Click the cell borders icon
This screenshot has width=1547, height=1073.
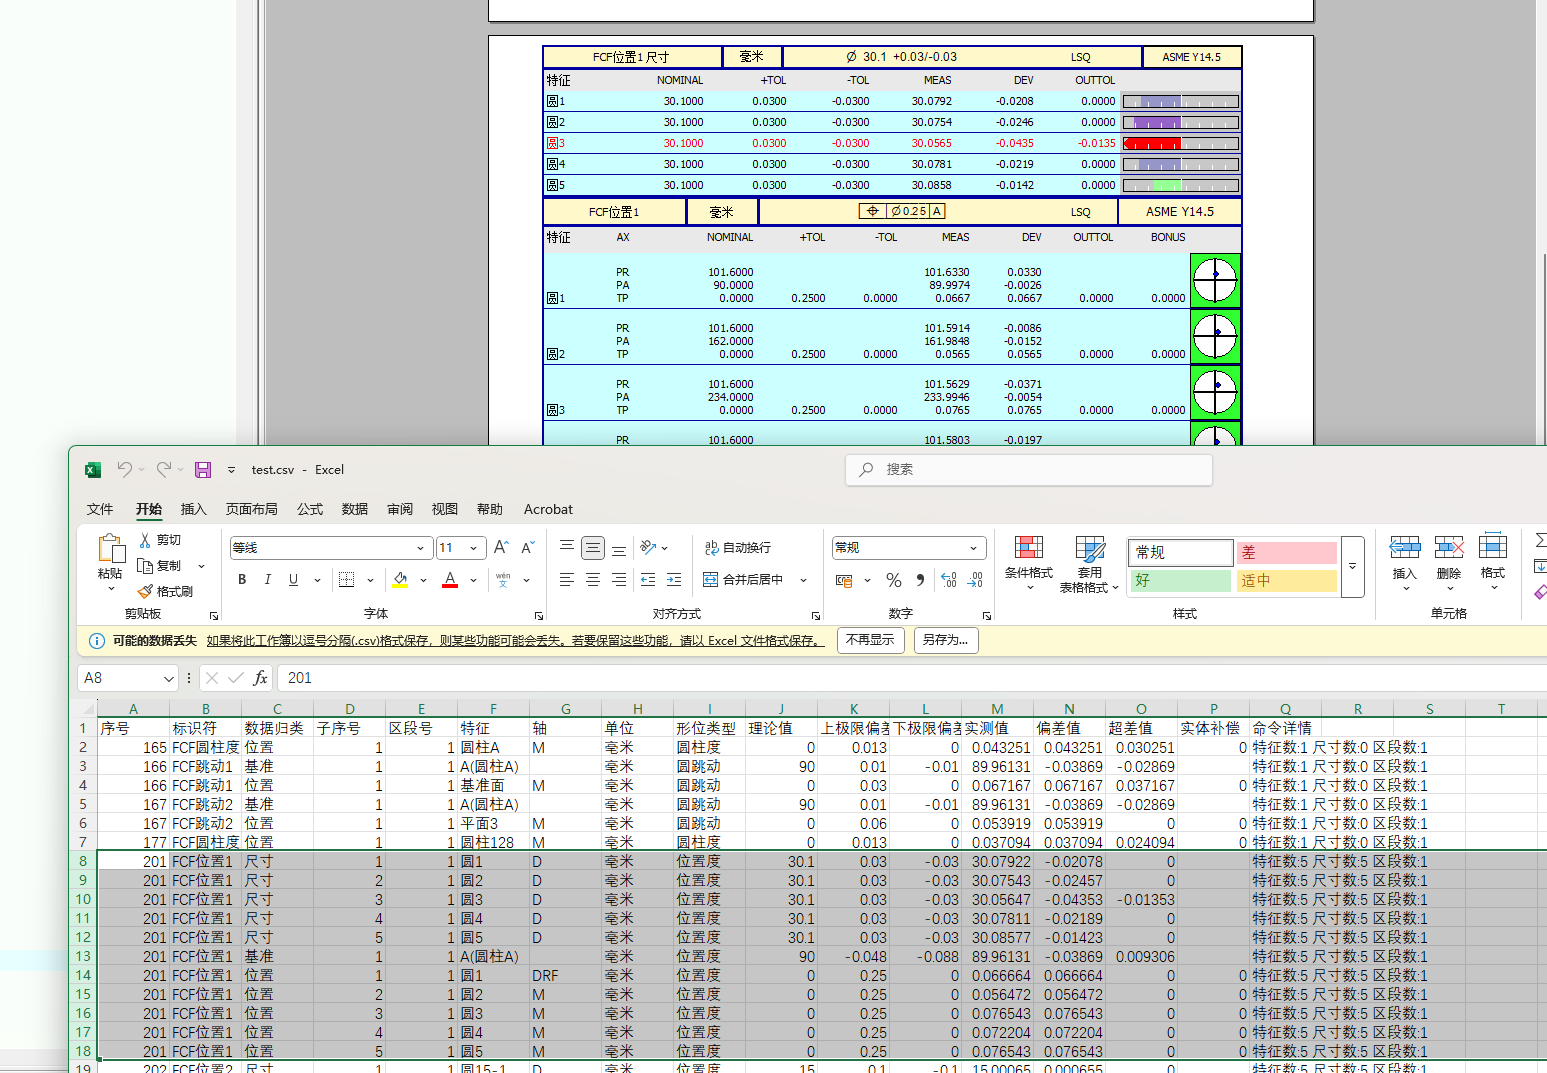[347, 580]
